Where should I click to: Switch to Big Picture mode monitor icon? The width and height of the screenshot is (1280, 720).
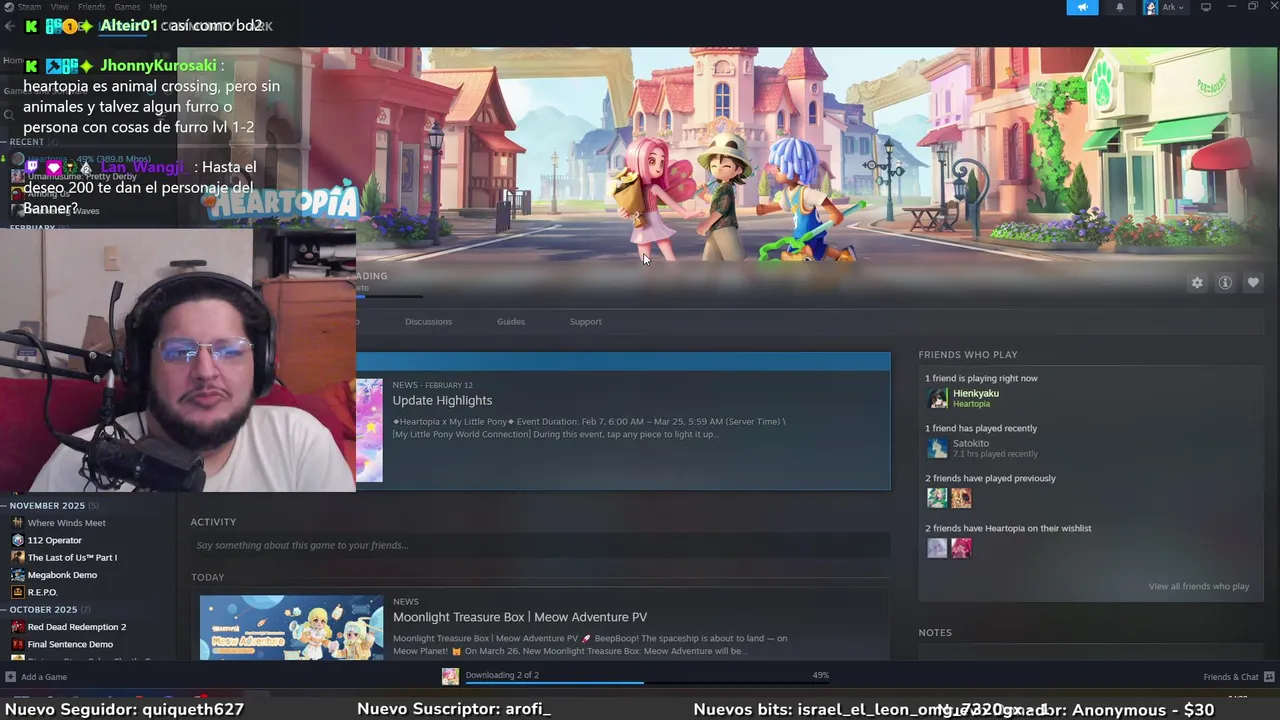click(1206, 7)
